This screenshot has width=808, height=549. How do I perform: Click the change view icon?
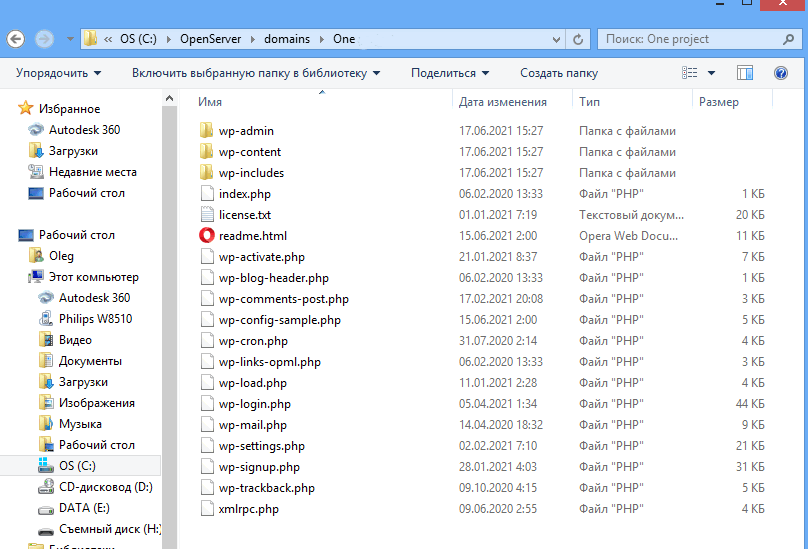[x=689, y=73]
